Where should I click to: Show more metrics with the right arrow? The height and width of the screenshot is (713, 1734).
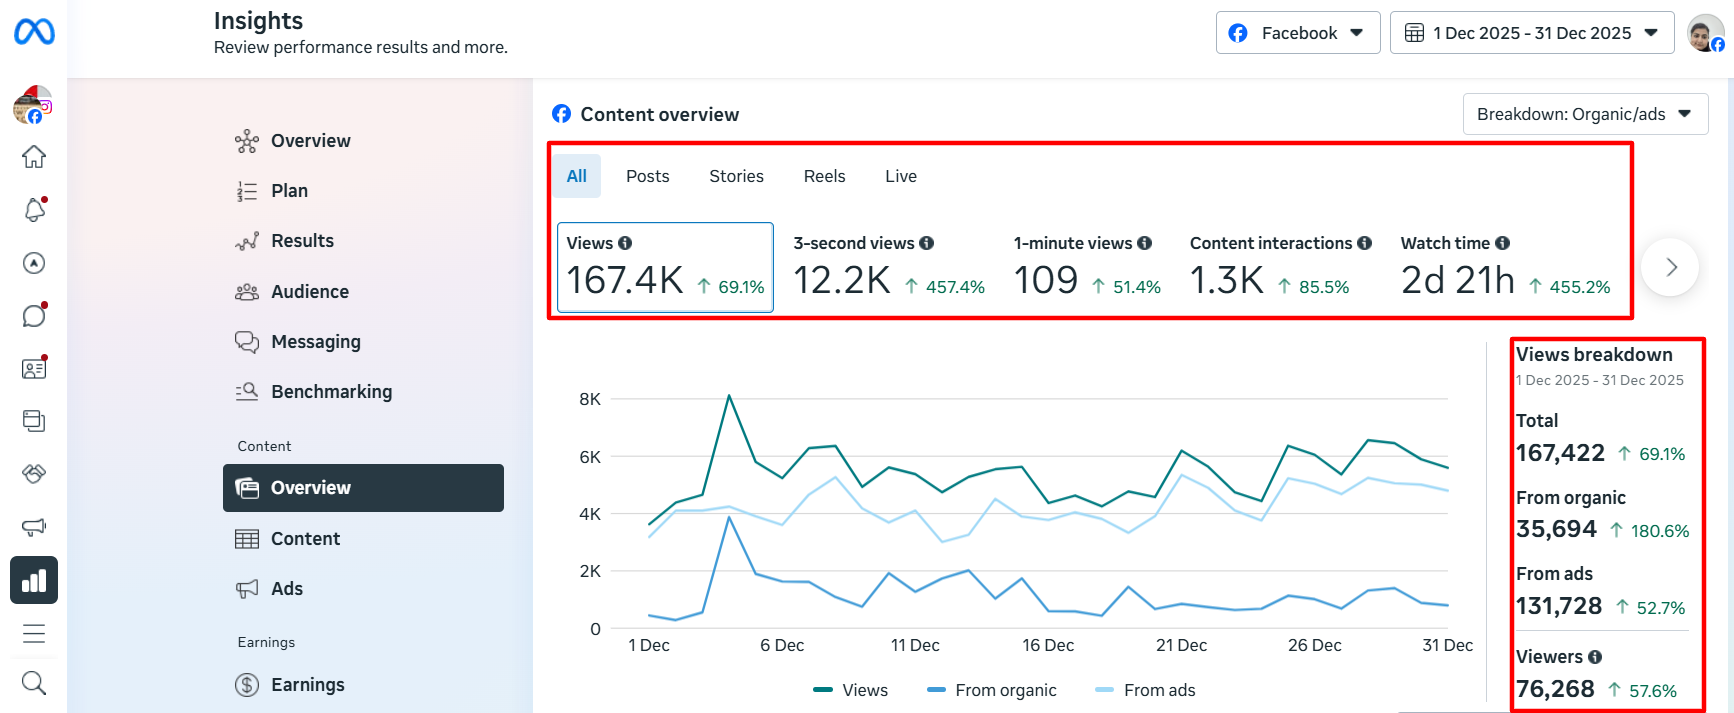click(x=1670, y=267)
